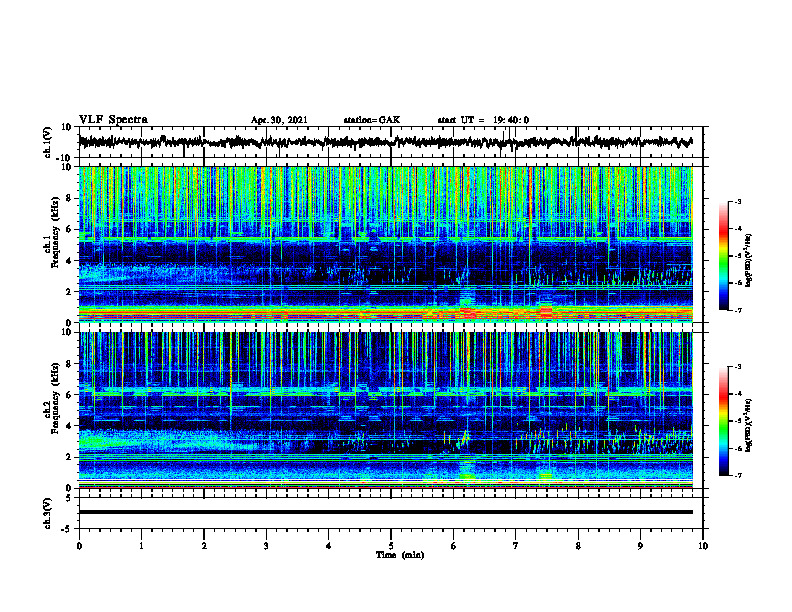Click time axis tick label '9'
This screenshot has width=792, height=612.
640,546
